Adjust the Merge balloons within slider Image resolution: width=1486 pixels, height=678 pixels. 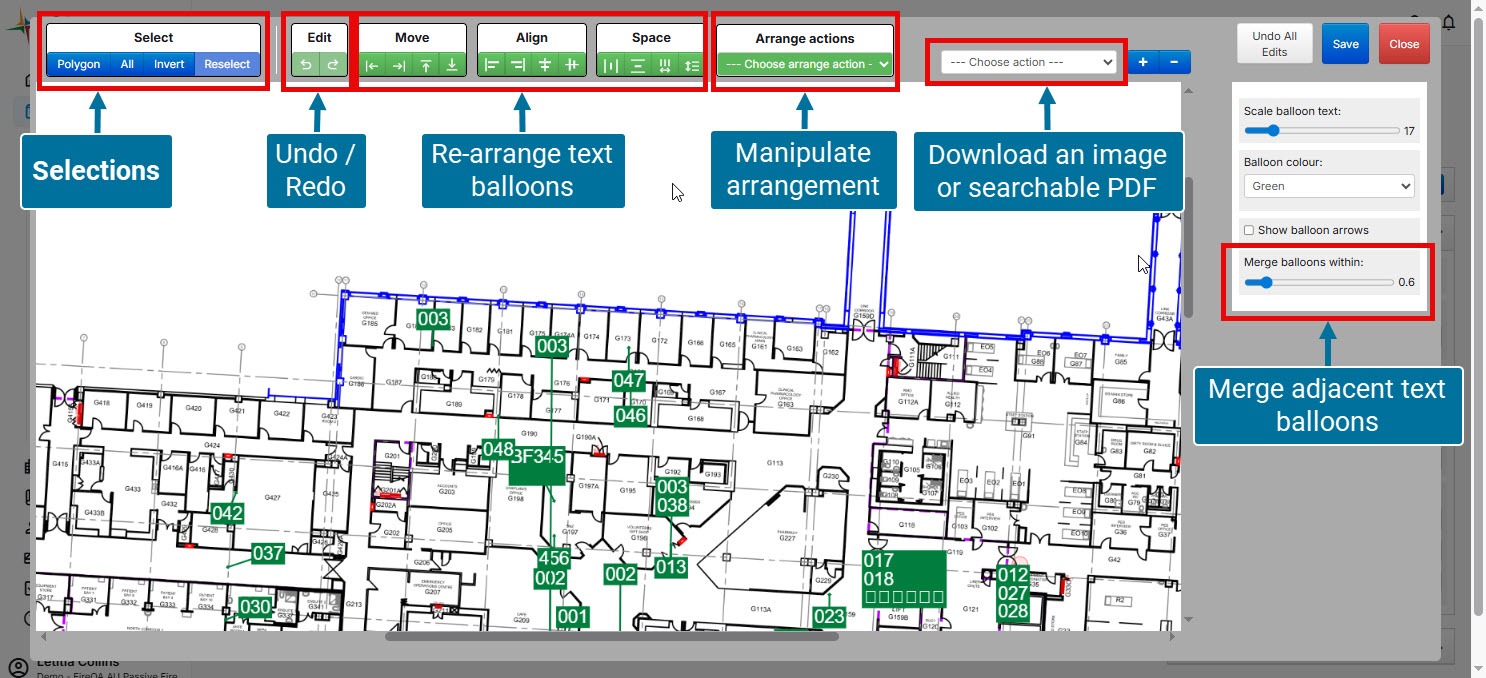coord(1266,283)
